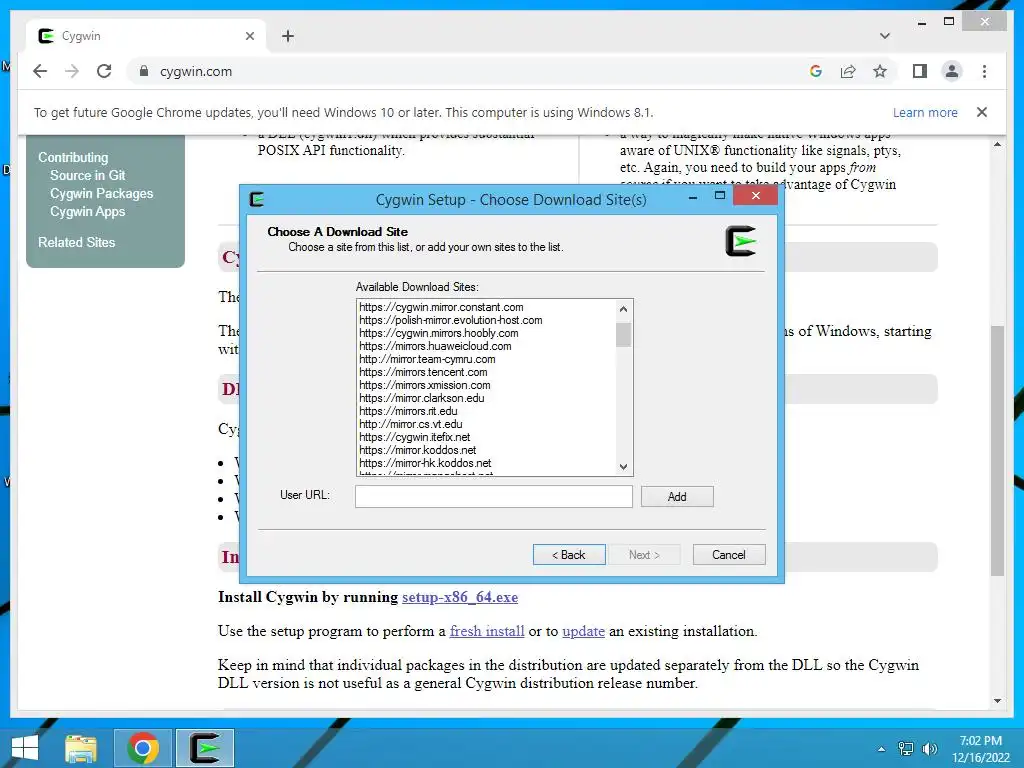Open Contributing sidebar link
The image size is (1024, 768).
coord(73,157)
